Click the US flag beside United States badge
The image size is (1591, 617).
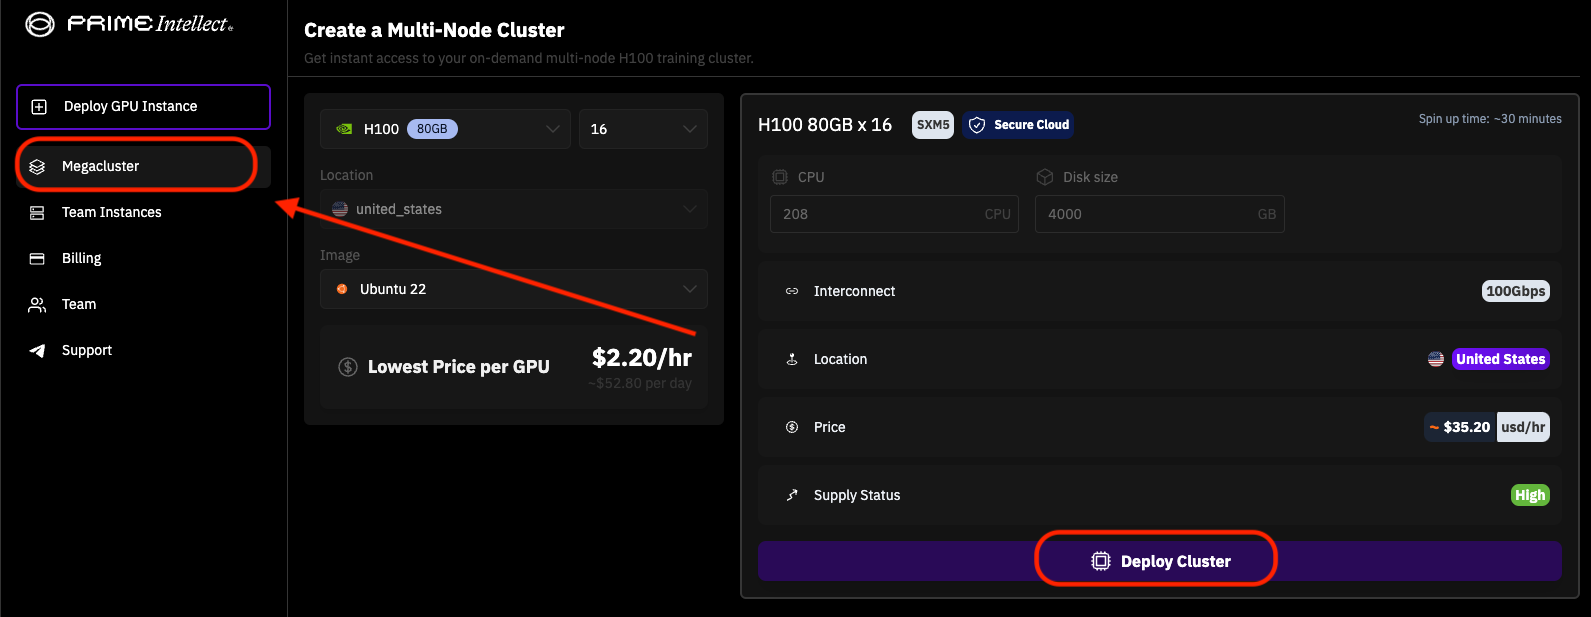[1436, 359]
